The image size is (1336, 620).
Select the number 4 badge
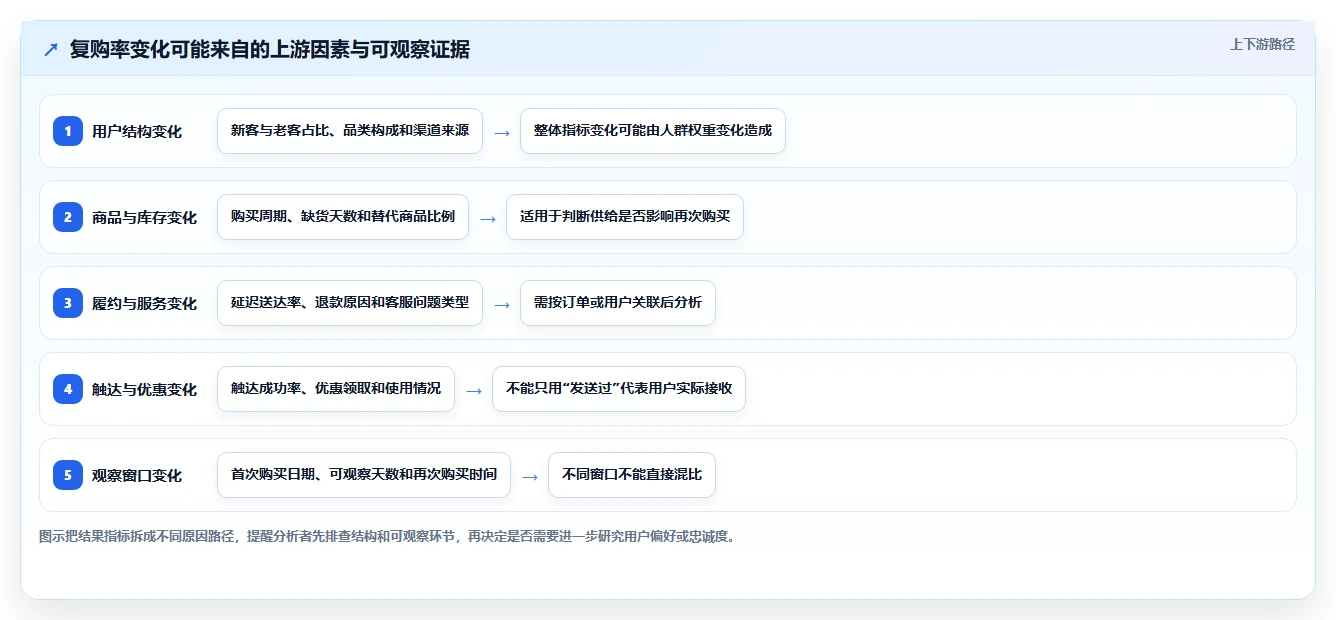tap(68, 389)
